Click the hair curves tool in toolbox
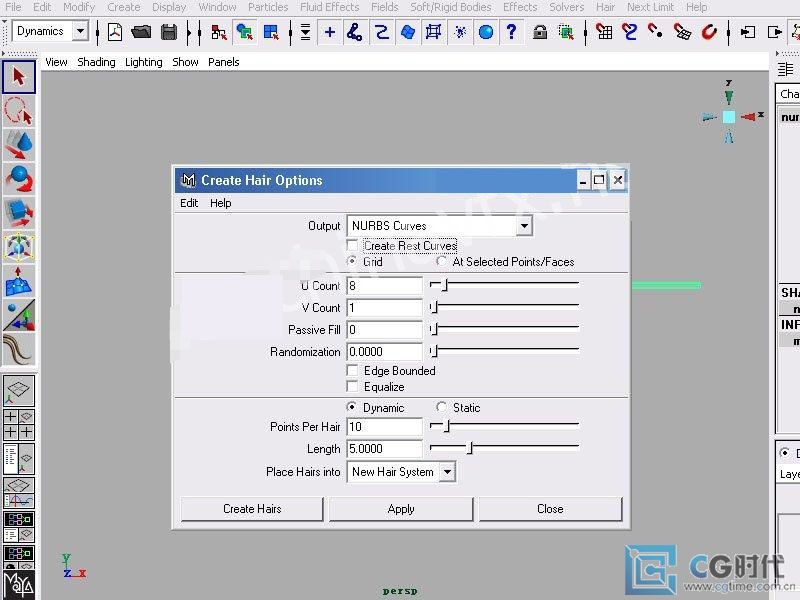 click(19, 349)
